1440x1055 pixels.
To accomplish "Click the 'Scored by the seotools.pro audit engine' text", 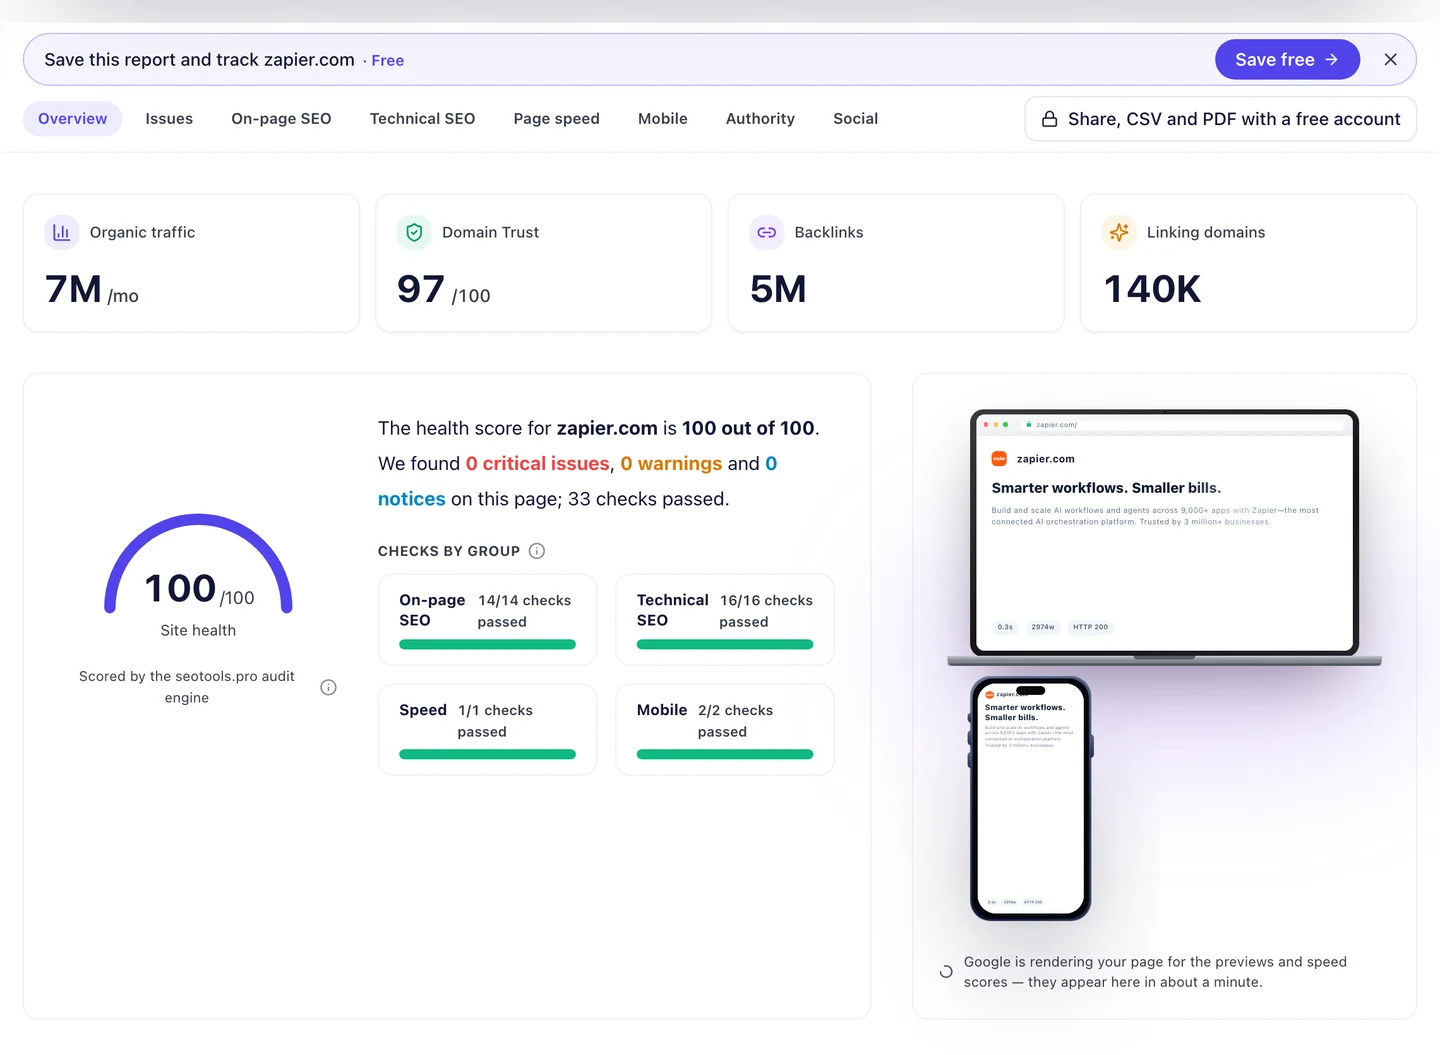I will click(187, 687).
